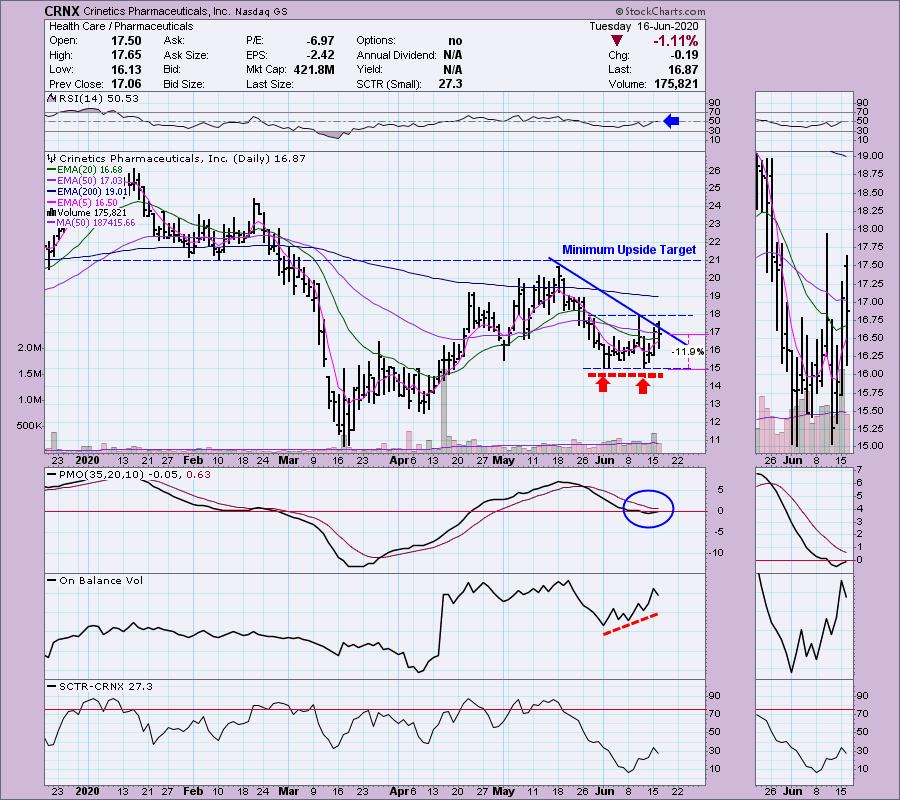Click the Last value 16.87
900x800 pixels.
coord(683,69)
